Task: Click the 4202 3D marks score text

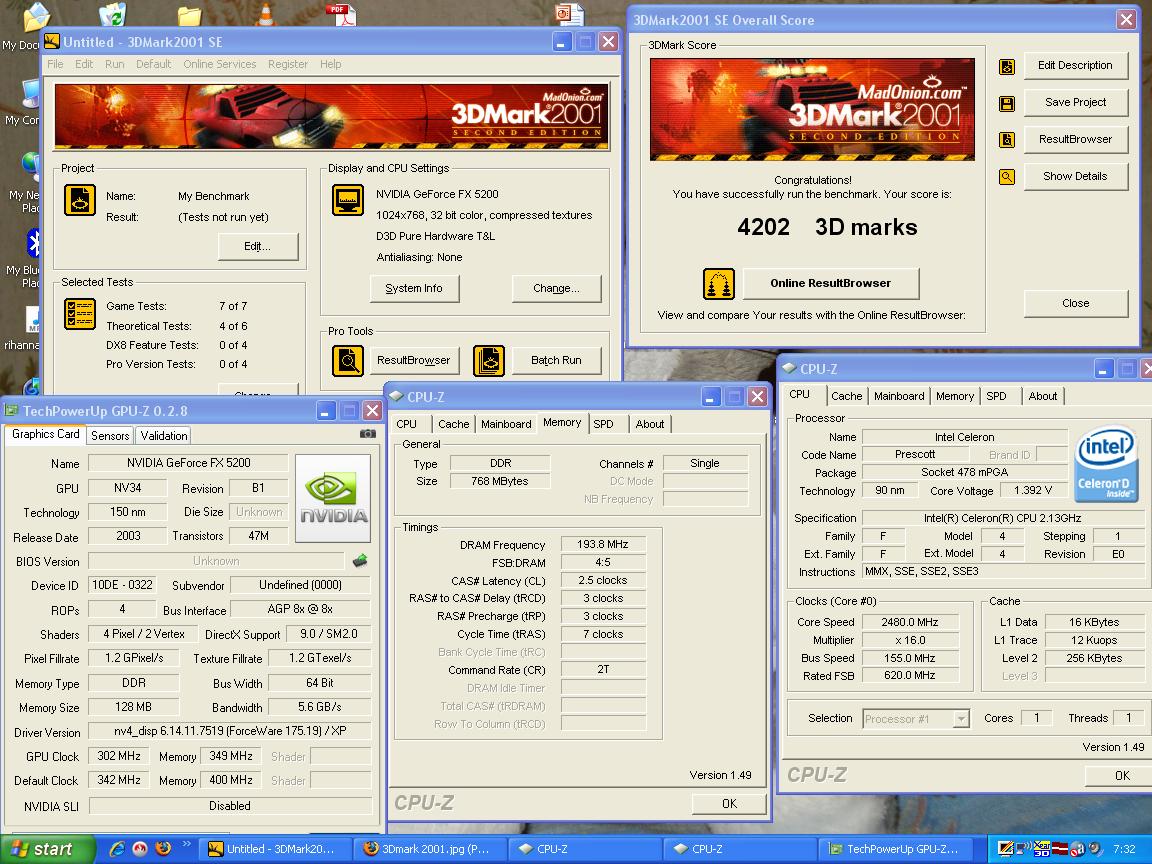Action: pyautogui.click(x=827, y=227)
